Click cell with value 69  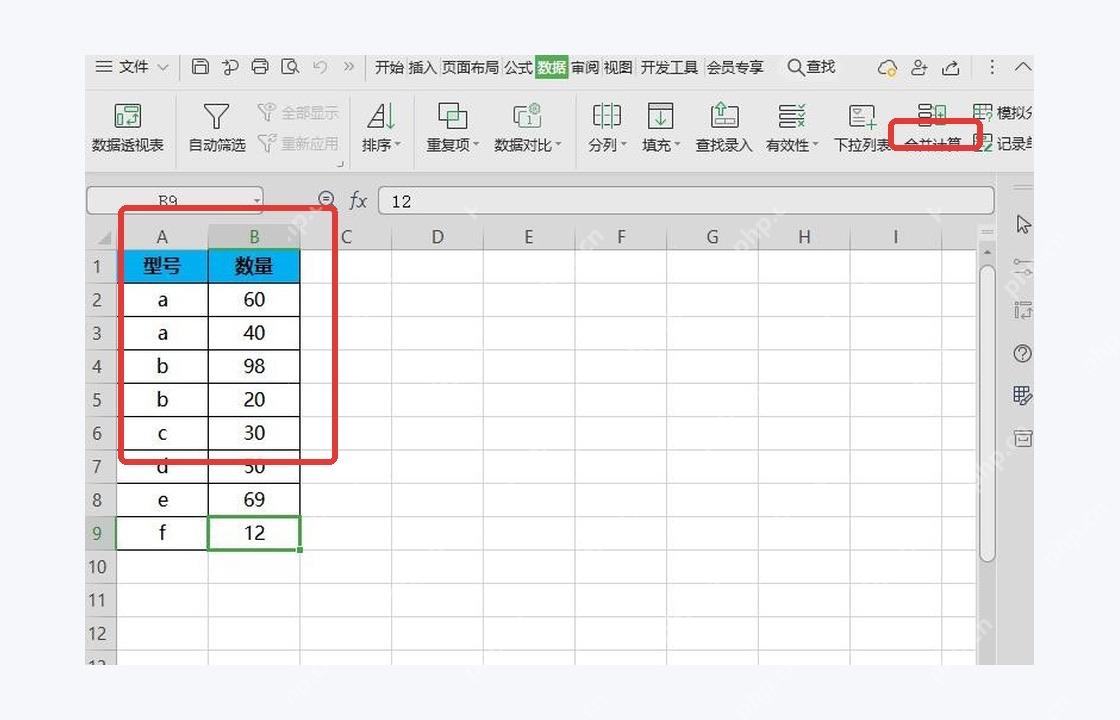[x=254, y=500]
